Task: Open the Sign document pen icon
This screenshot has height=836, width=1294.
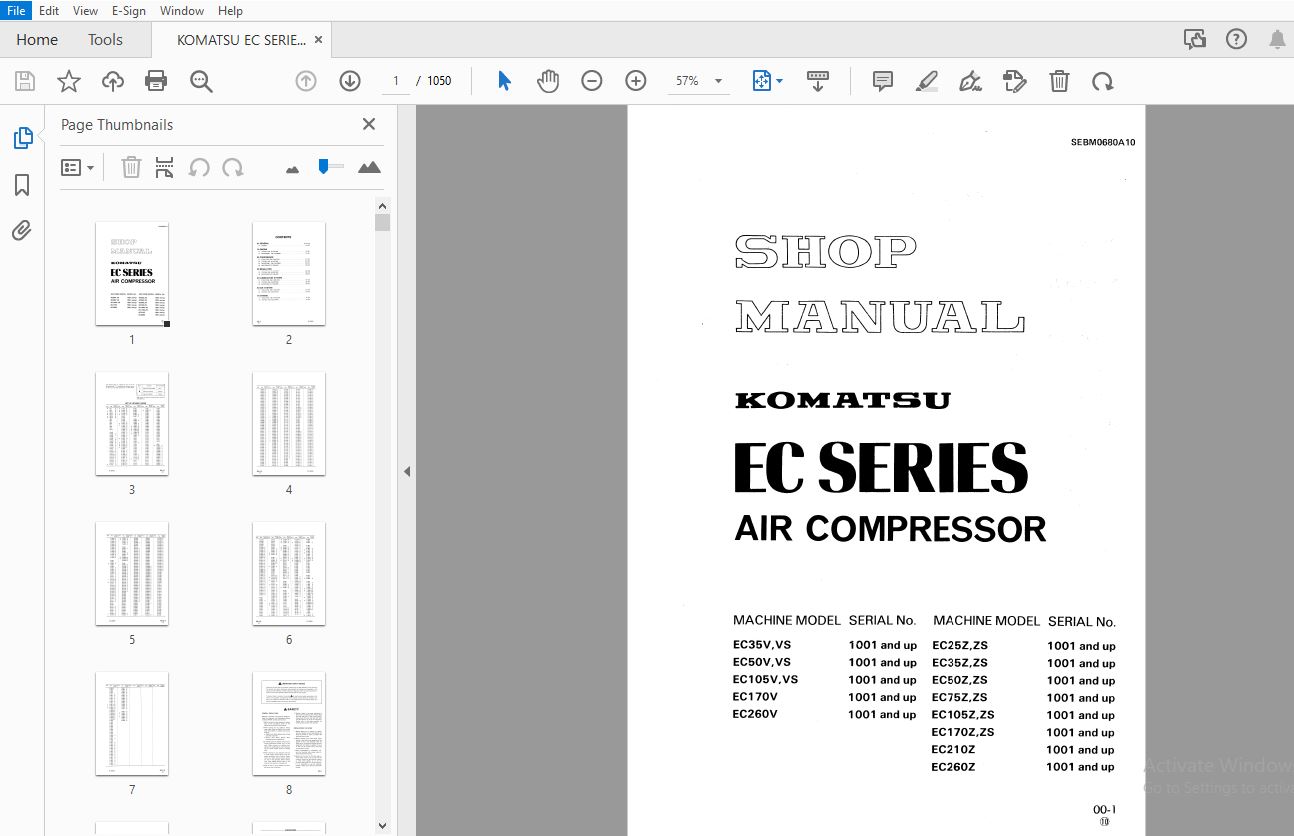Action: click(970, 81)
